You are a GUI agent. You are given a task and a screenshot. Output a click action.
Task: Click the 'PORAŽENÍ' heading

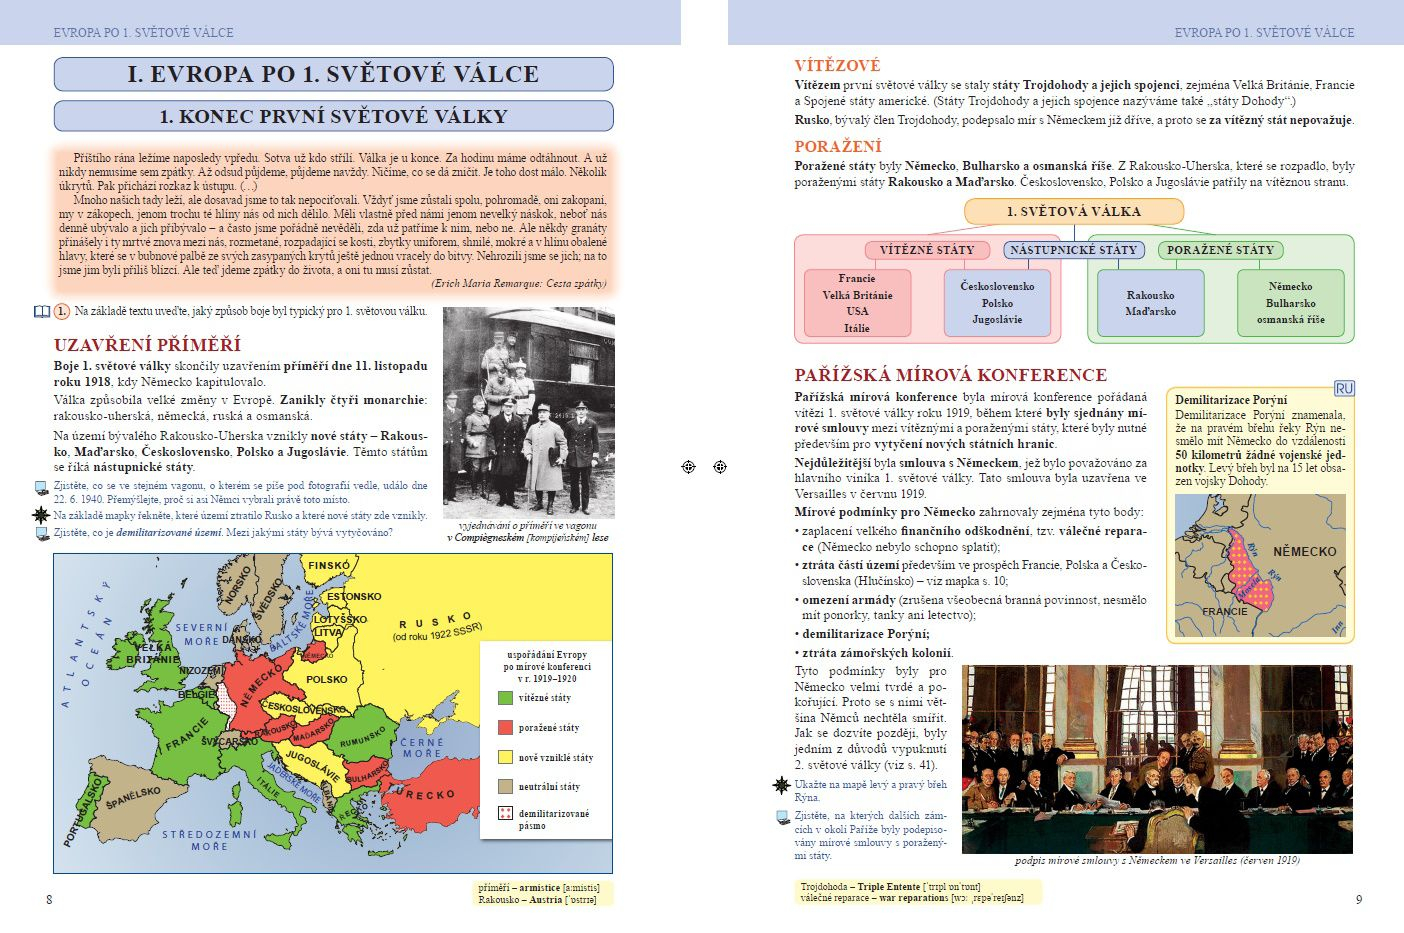(x=838, y=147)
